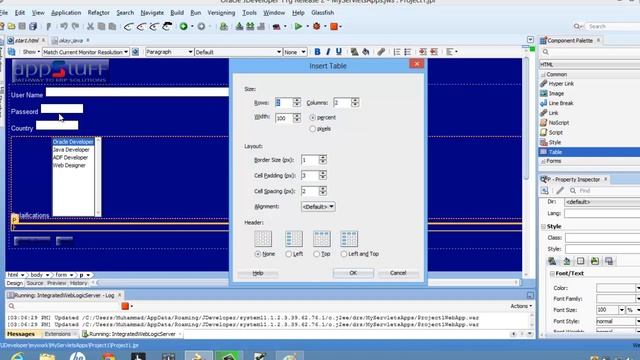
Task: Click the Cut scissors icon
Action: pos(90,27)
